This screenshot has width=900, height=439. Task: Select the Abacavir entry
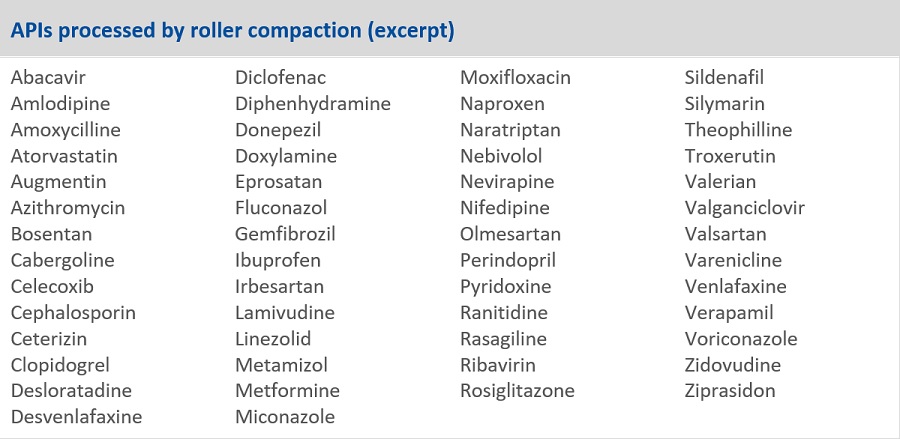click(x=55, y=78)
